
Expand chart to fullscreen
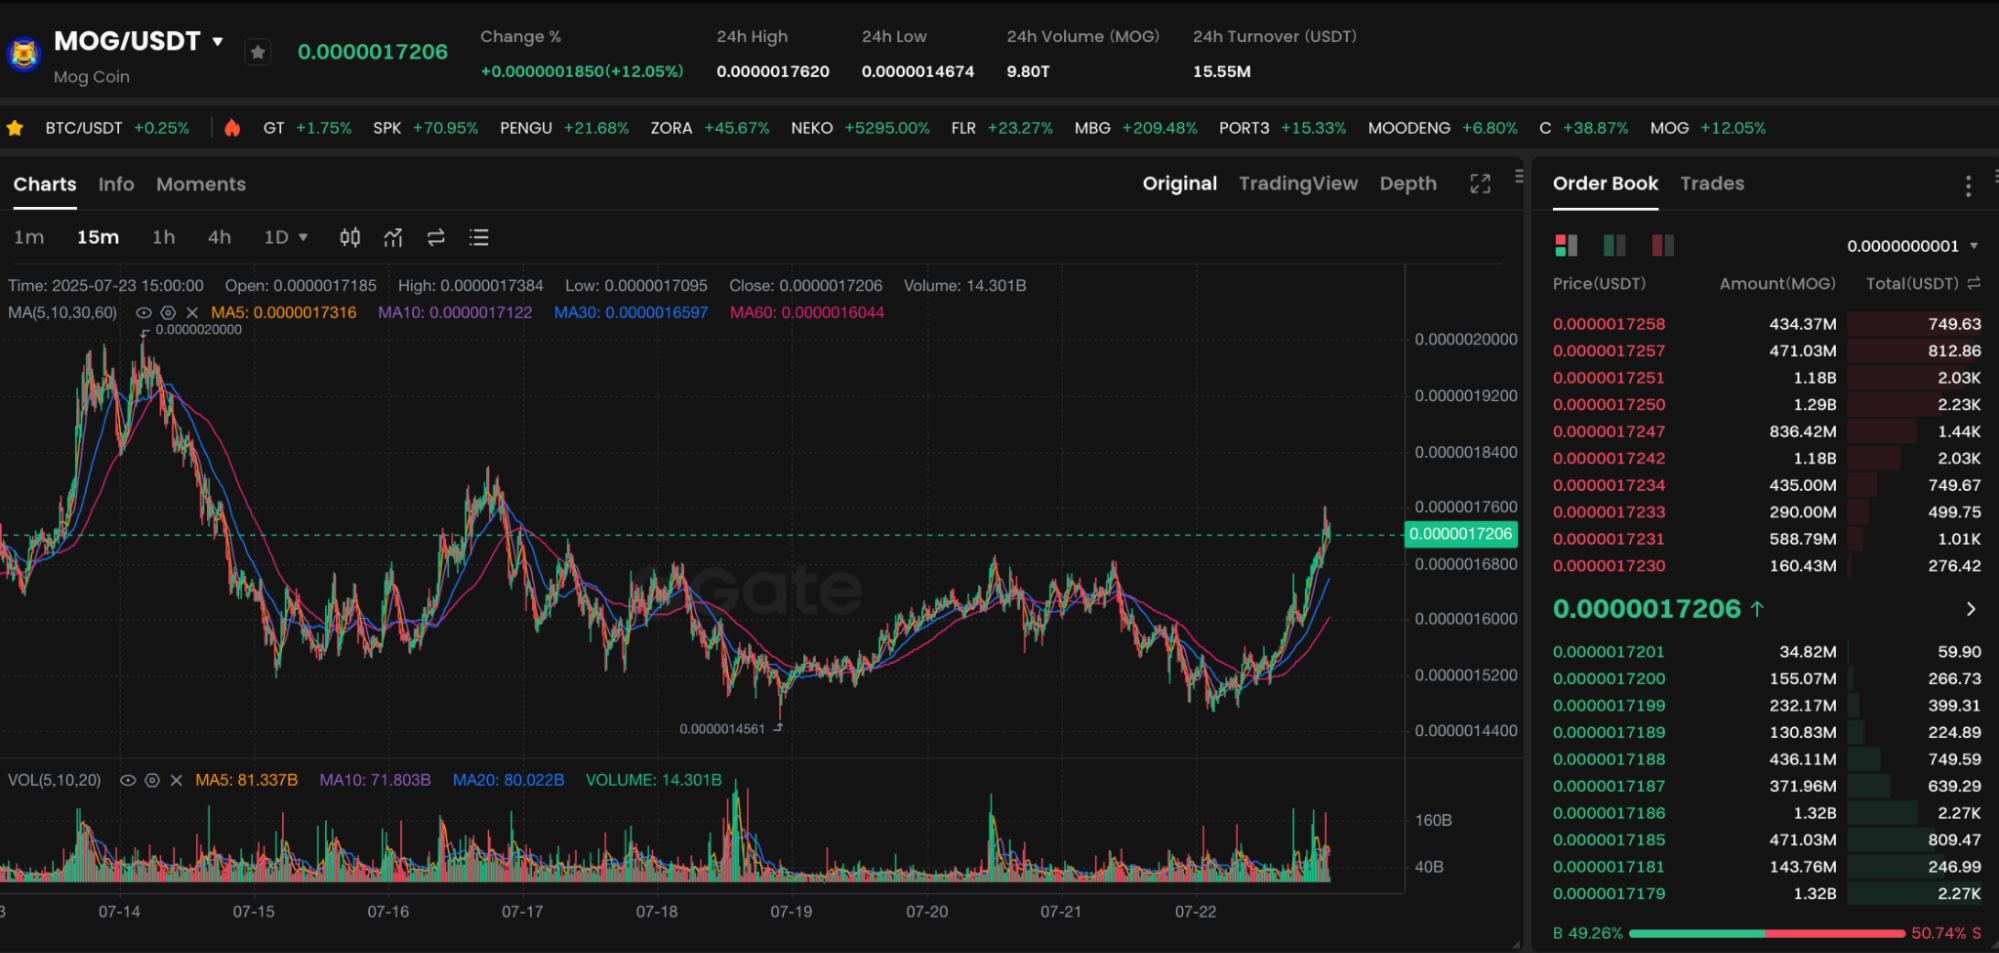(1480, 184)
